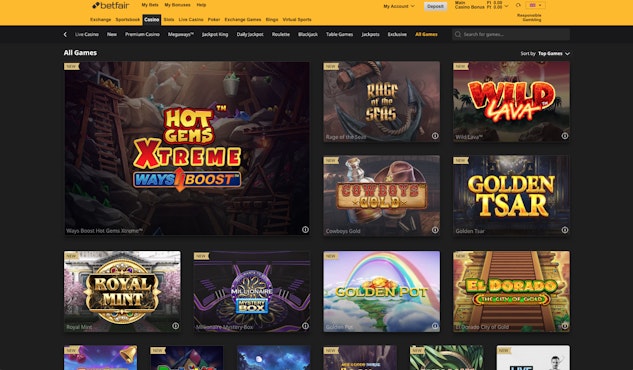Click the back arrow in the category bar
The width and height of the screenshot is (633, 370).
point(65,35)
